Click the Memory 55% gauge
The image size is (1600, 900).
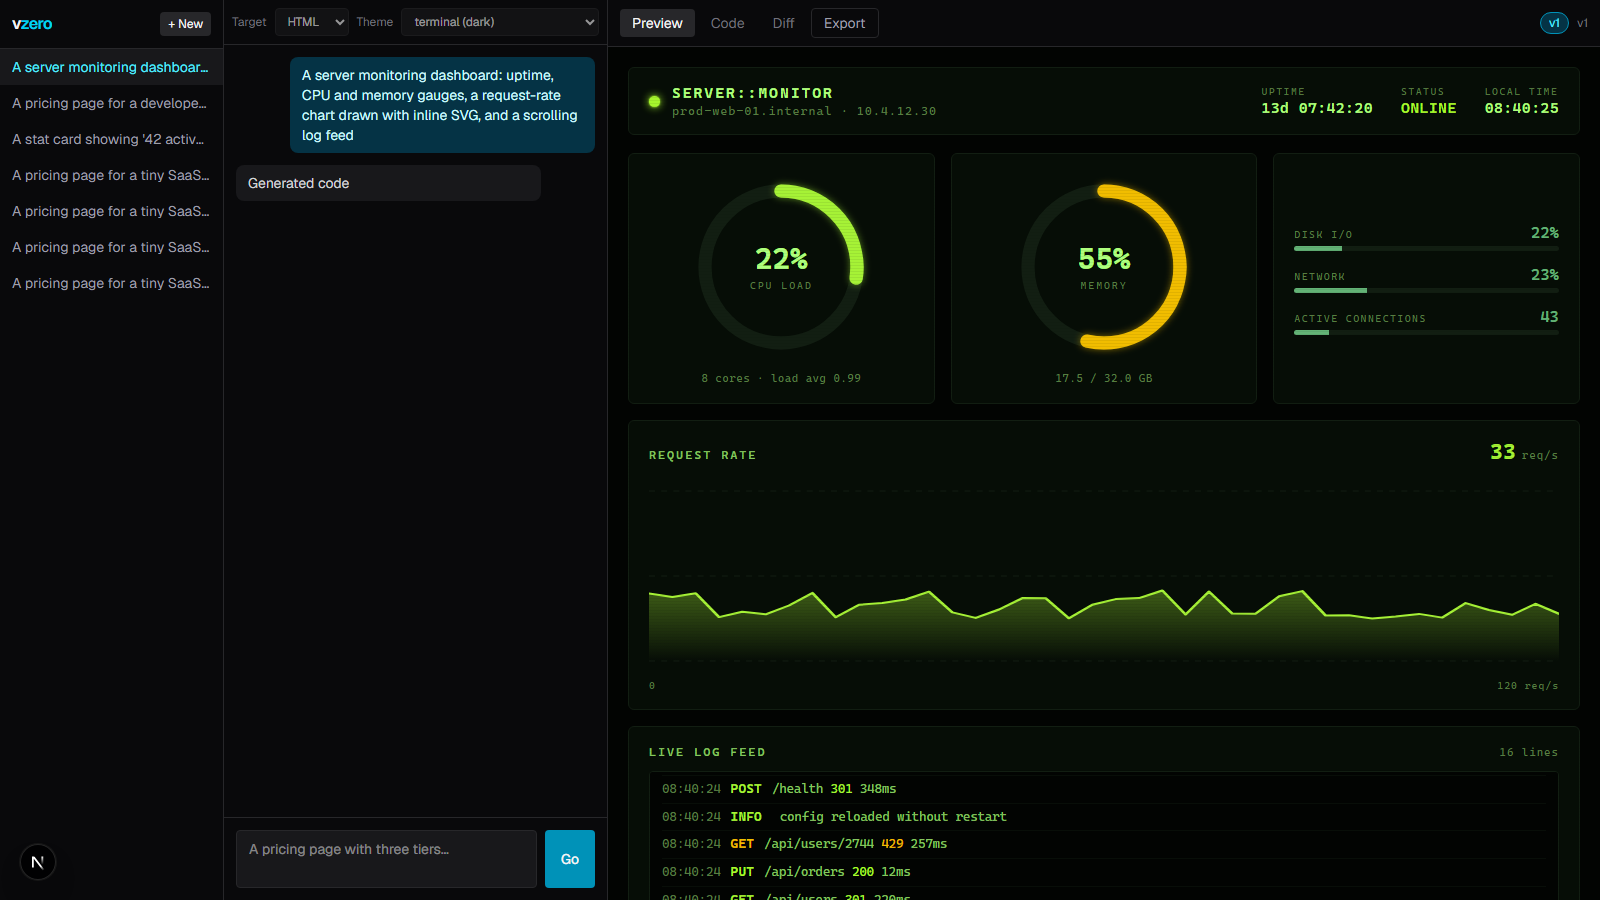[x=1104, y=267]
